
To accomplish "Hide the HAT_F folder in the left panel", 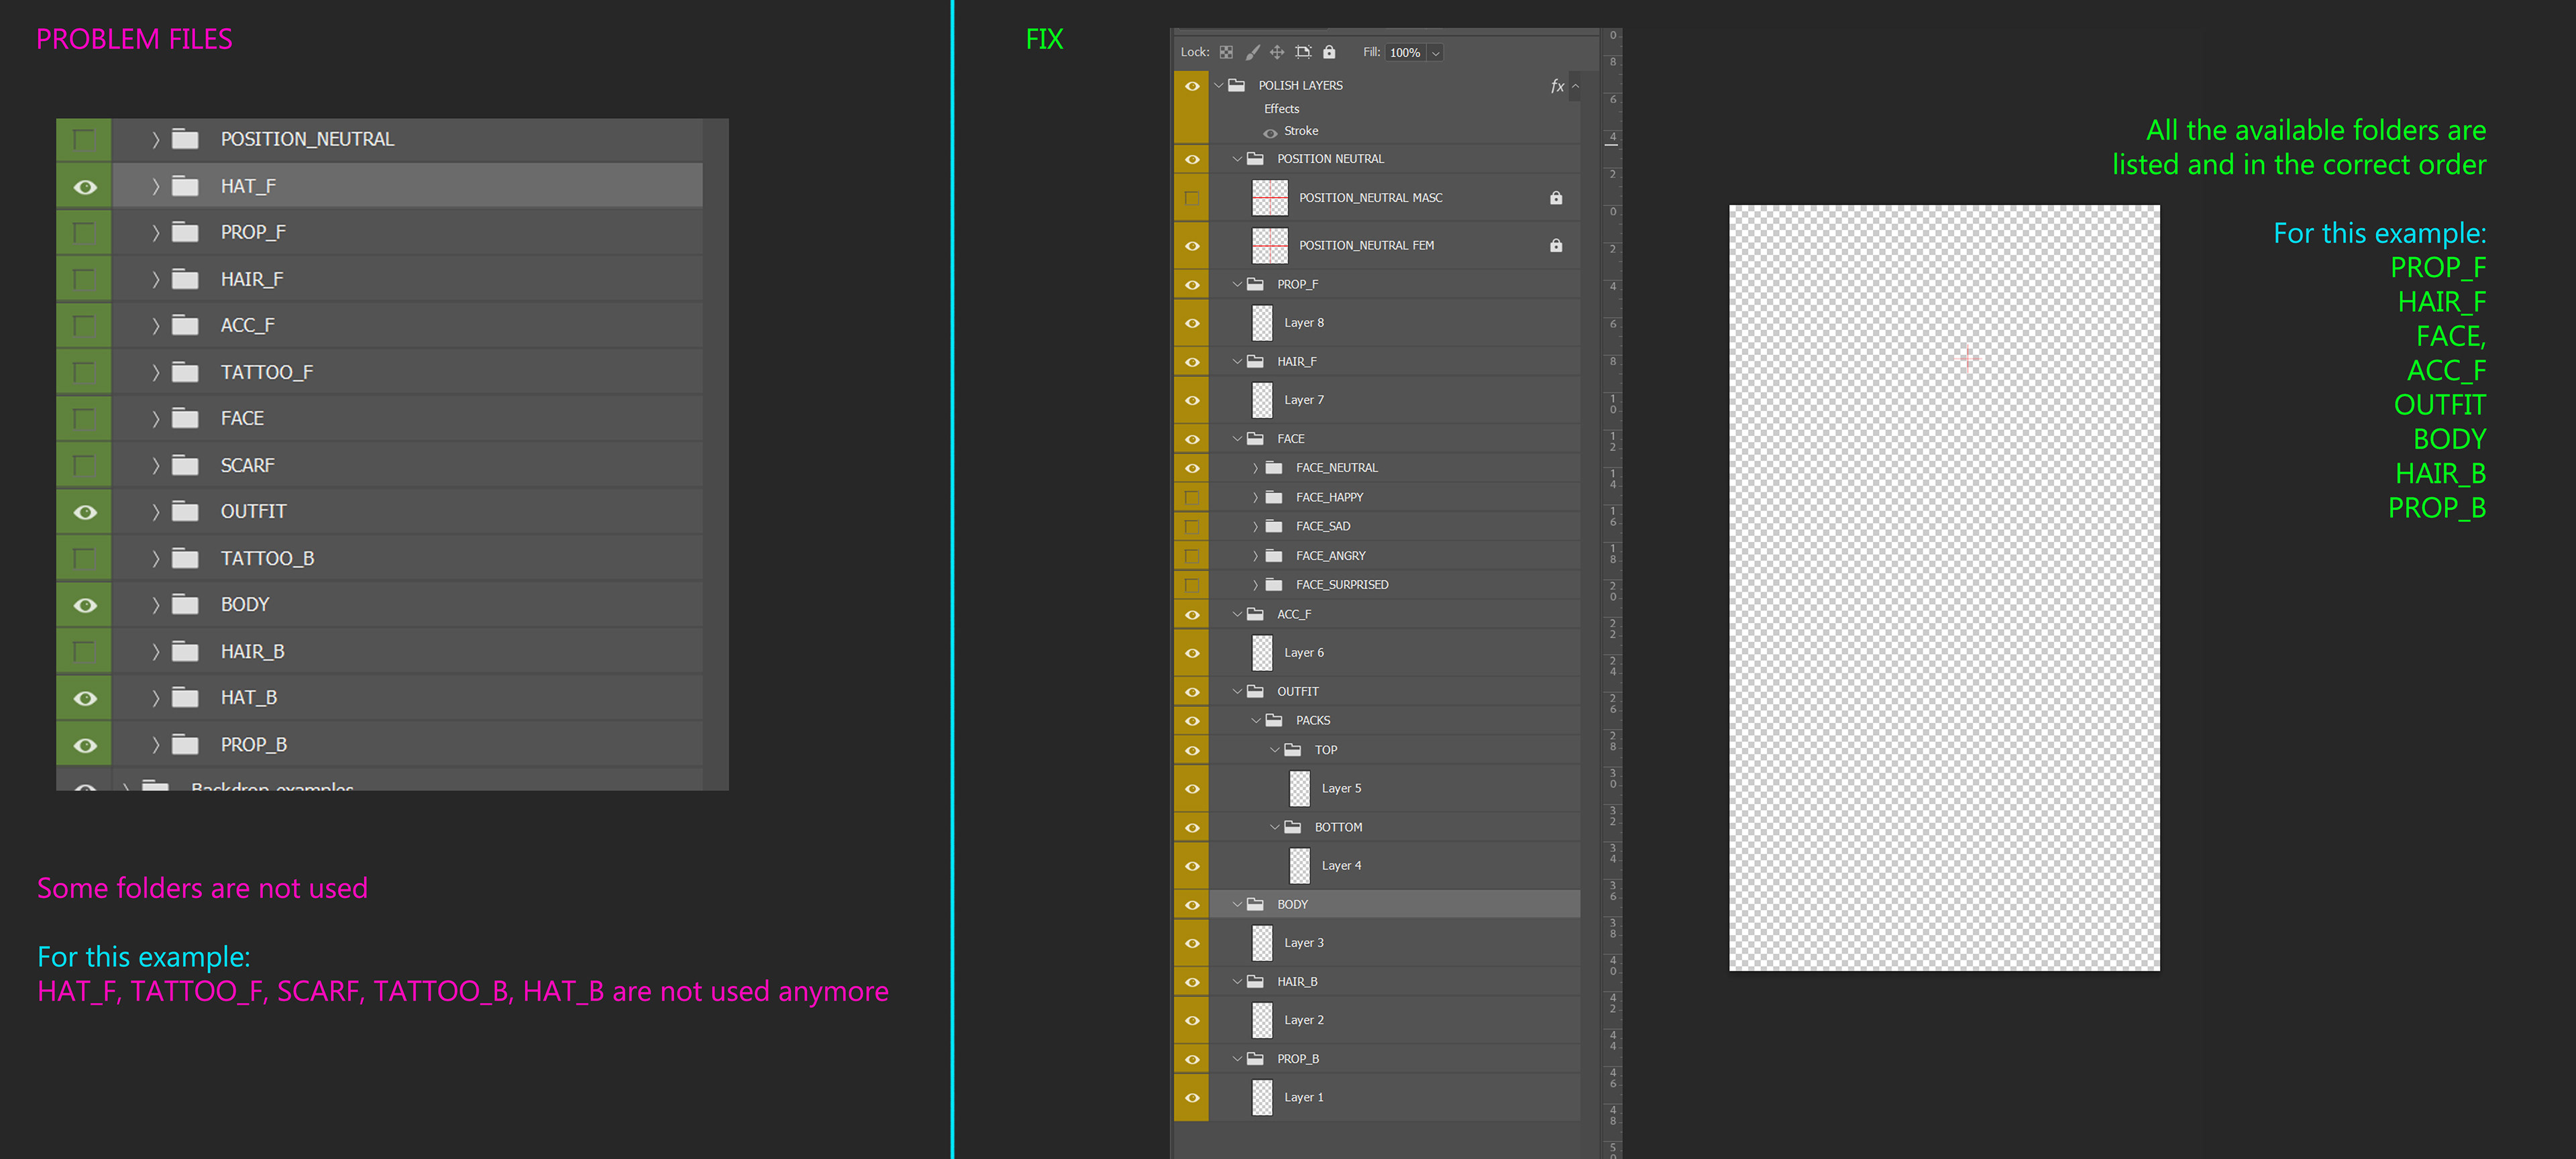I will [x=85, y=187].
